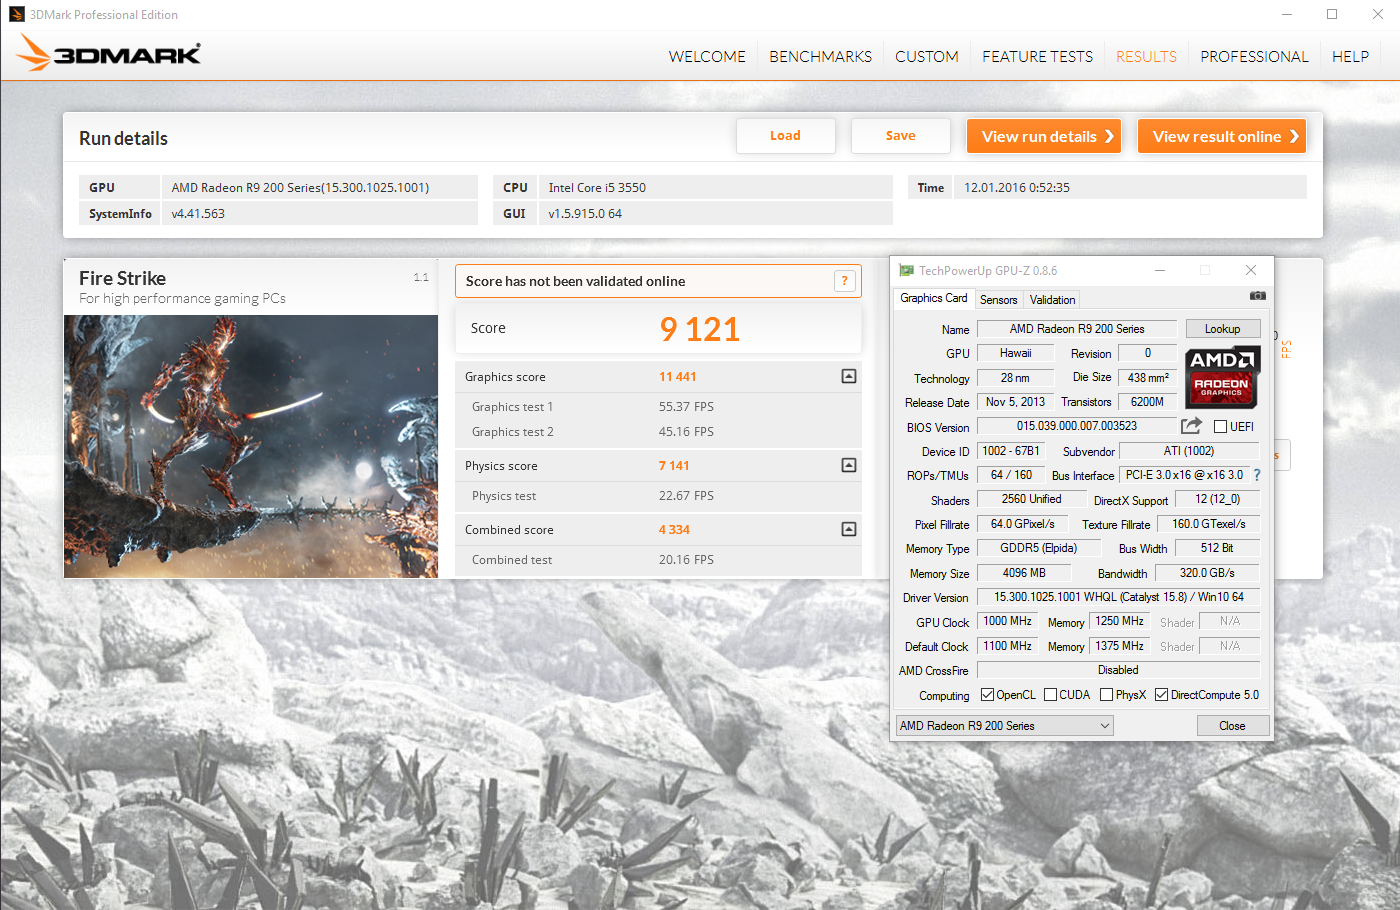Click the AMD Radeon Graphics logo

point(1221,377)
